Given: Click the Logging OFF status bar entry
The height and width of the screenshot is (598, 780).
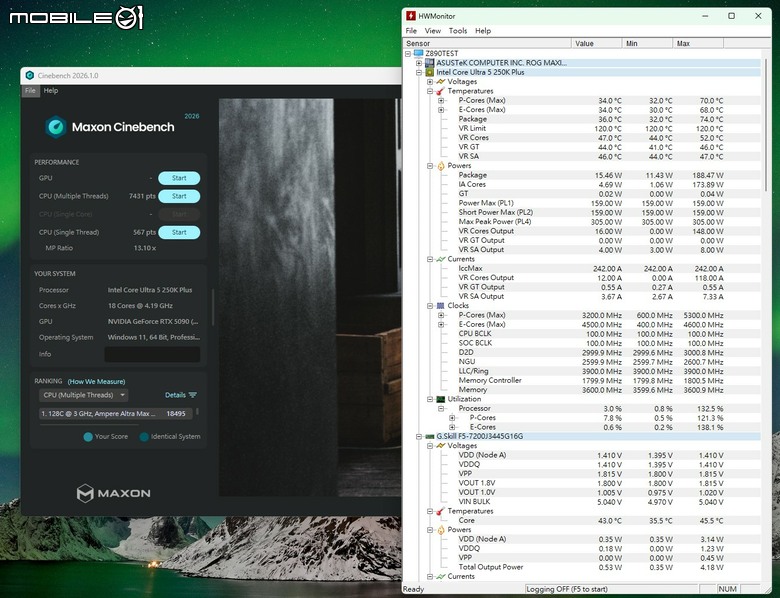Looking at the screenshot, I should point(611,589).
